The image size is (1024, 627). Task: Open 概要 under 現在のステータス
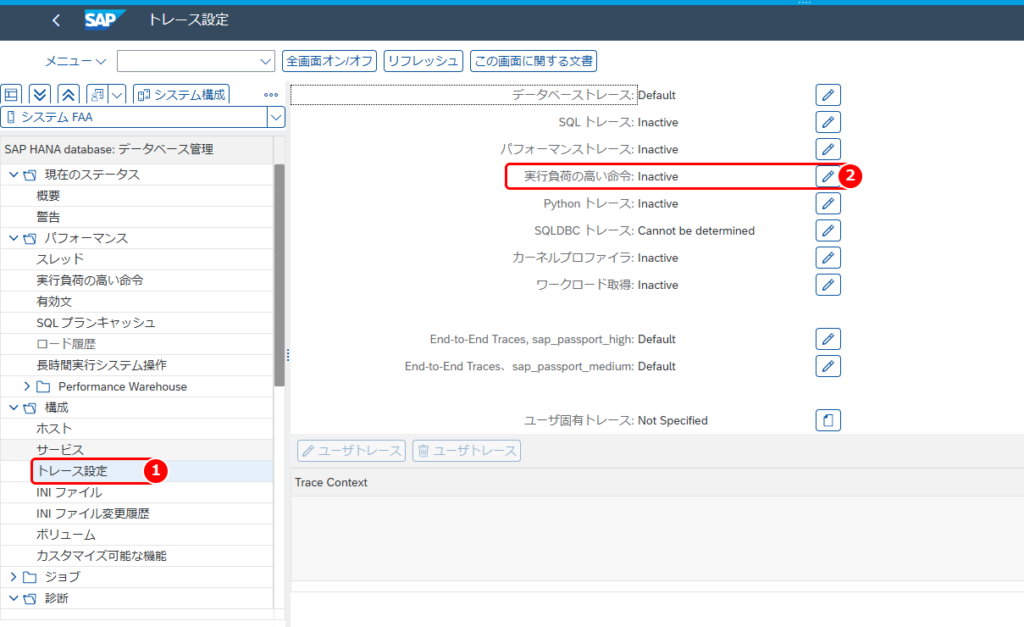48,196
